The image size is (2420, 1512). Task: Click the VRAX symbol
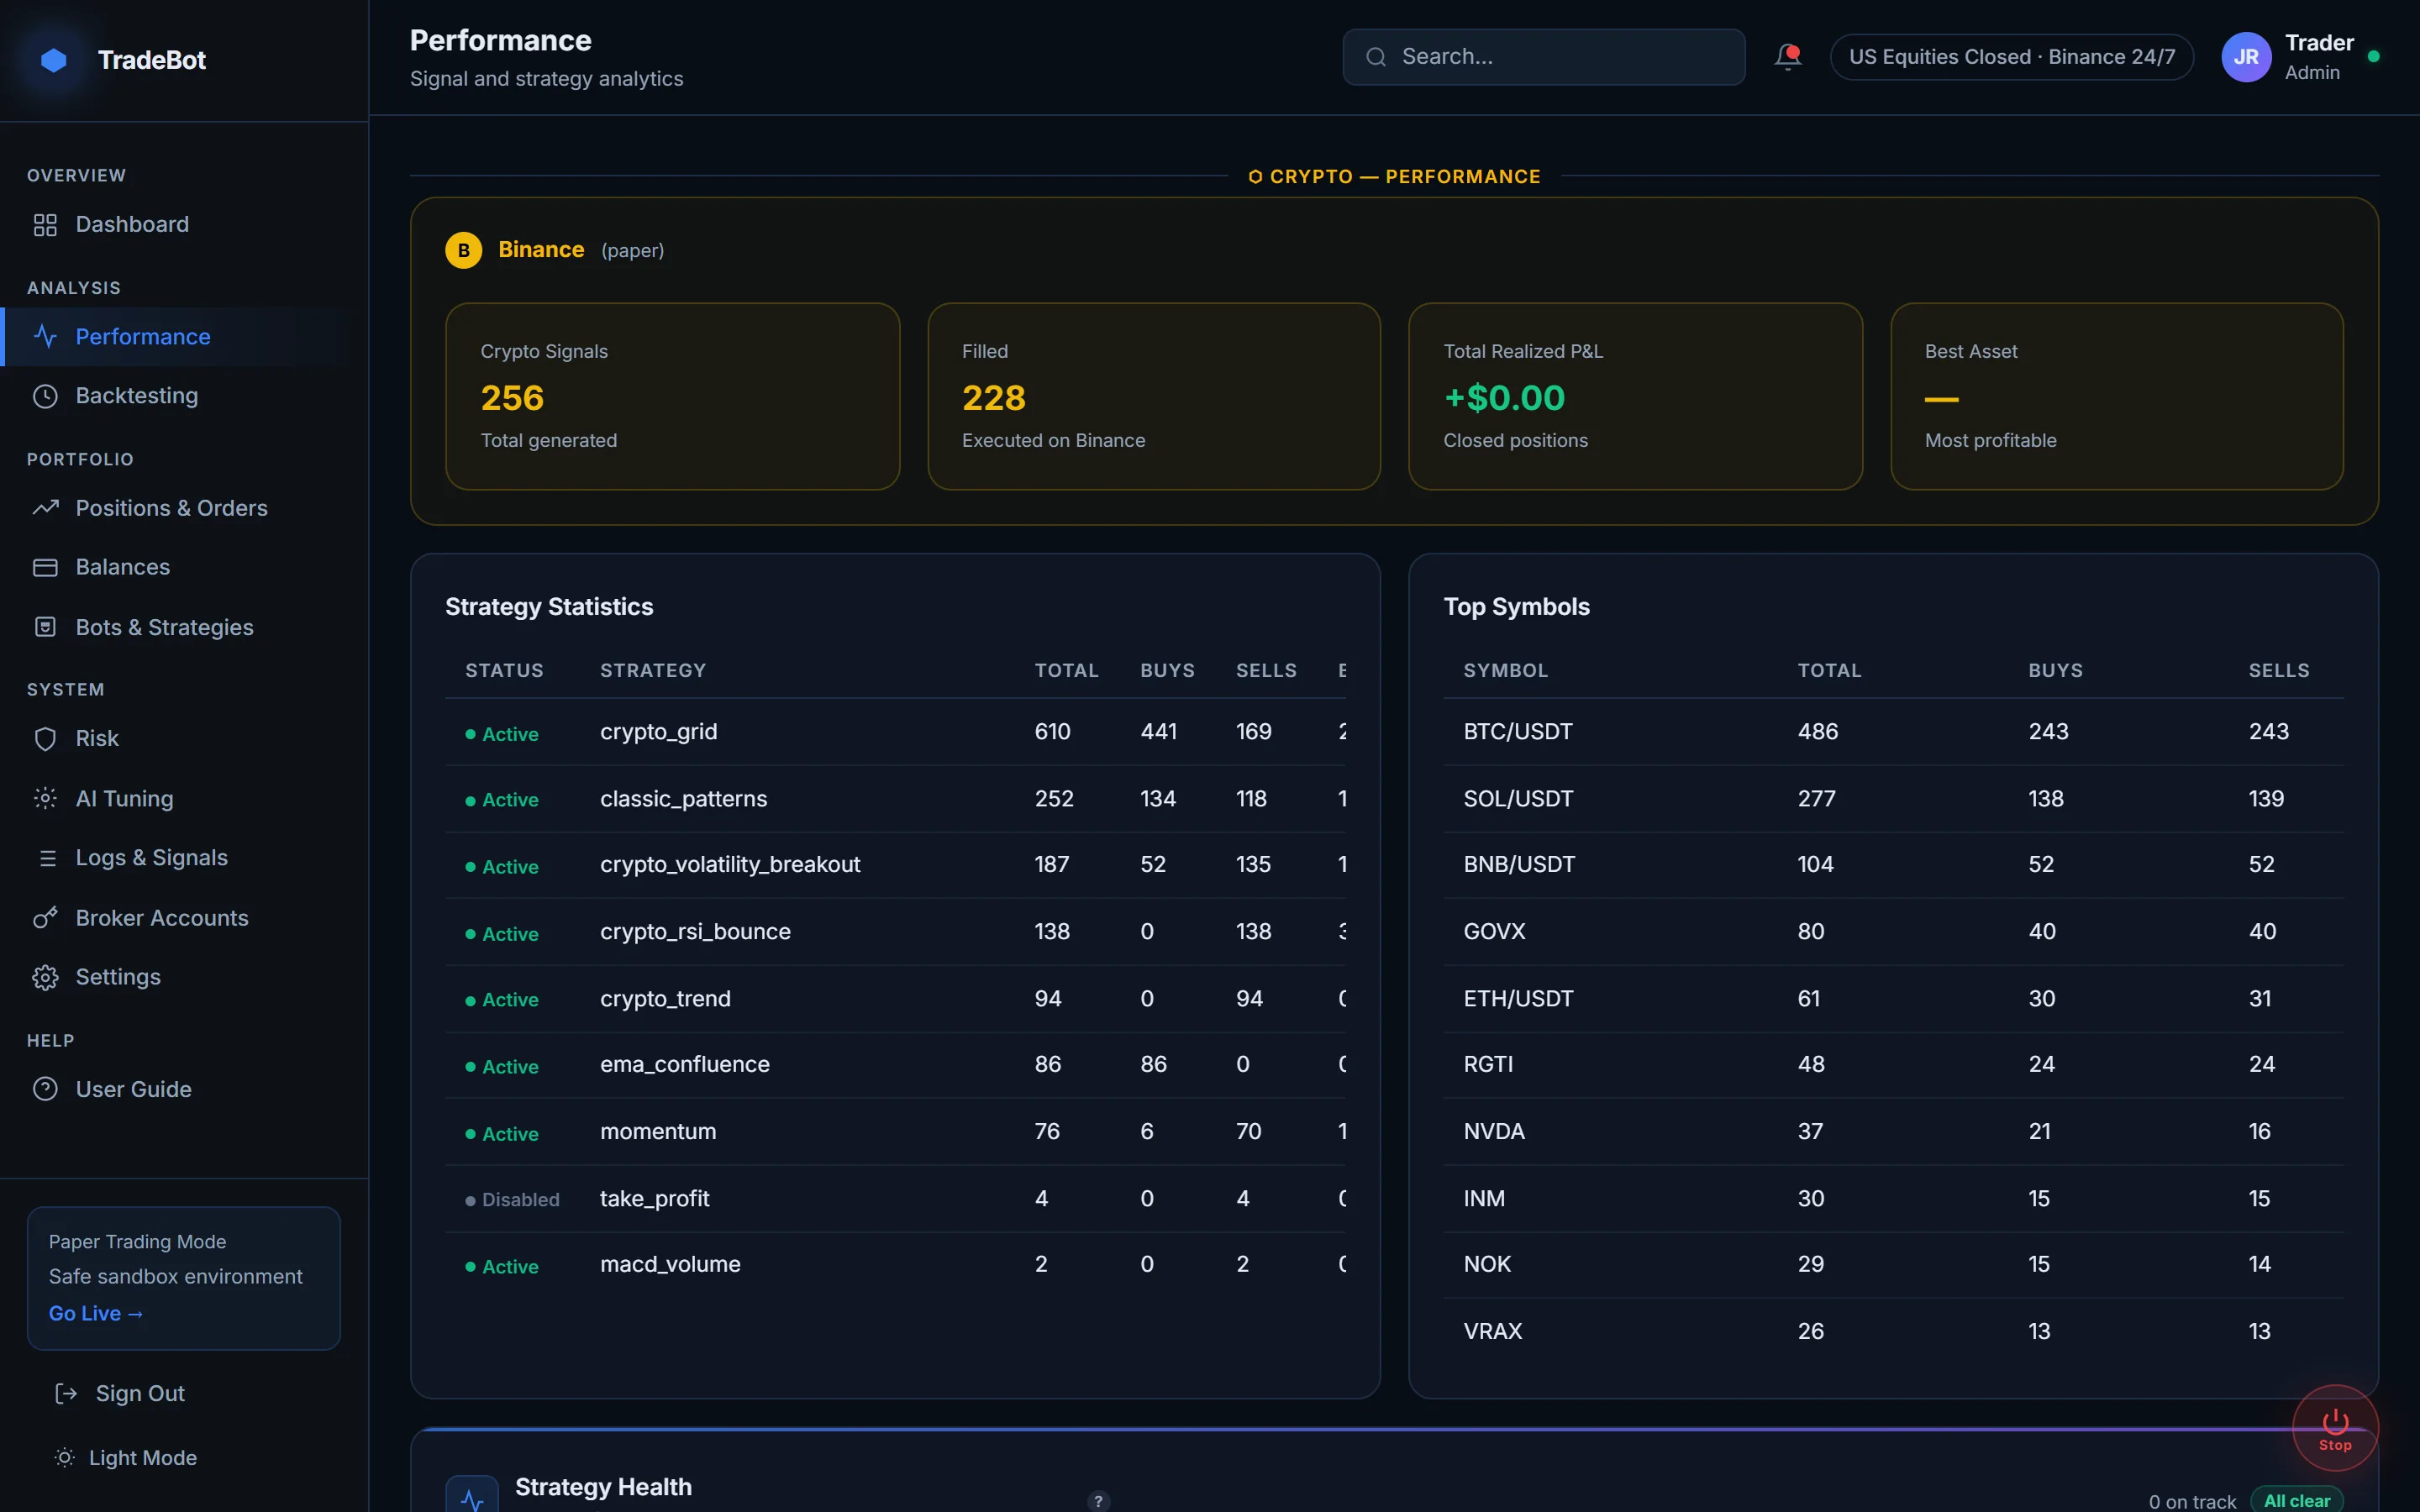1493,1331
